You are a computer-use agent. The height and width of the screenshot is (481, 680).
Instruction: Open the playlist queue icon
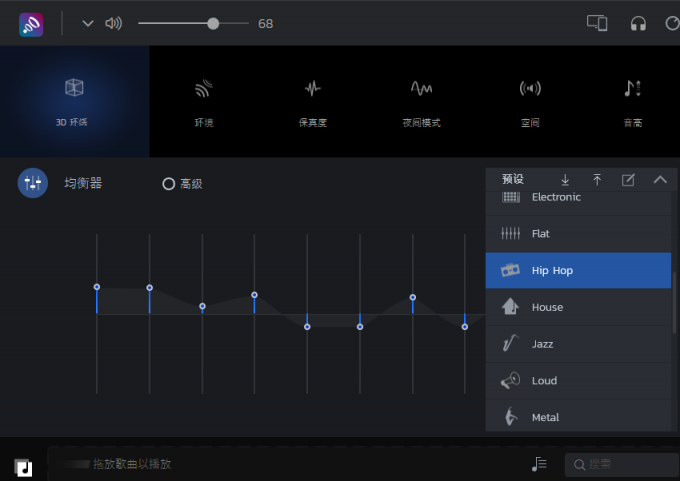[540, 464]
